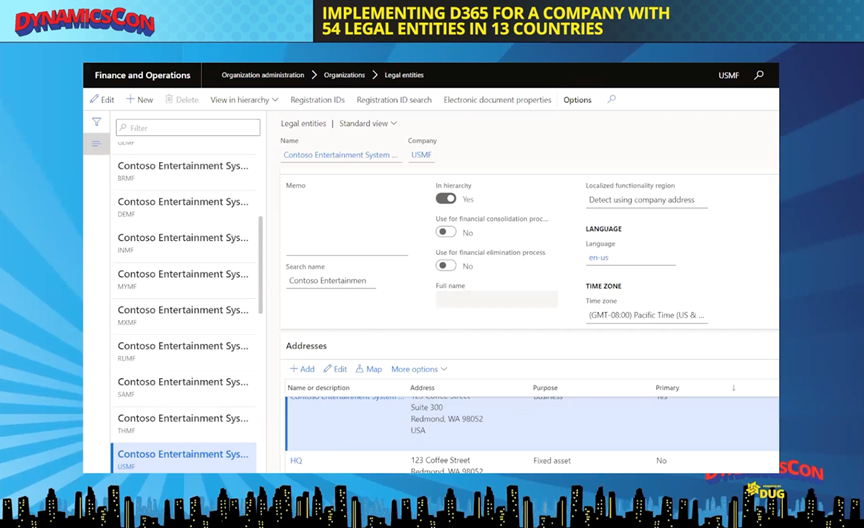
Task: Open the Options menu in action bar
Action: (x=577, y=100)
